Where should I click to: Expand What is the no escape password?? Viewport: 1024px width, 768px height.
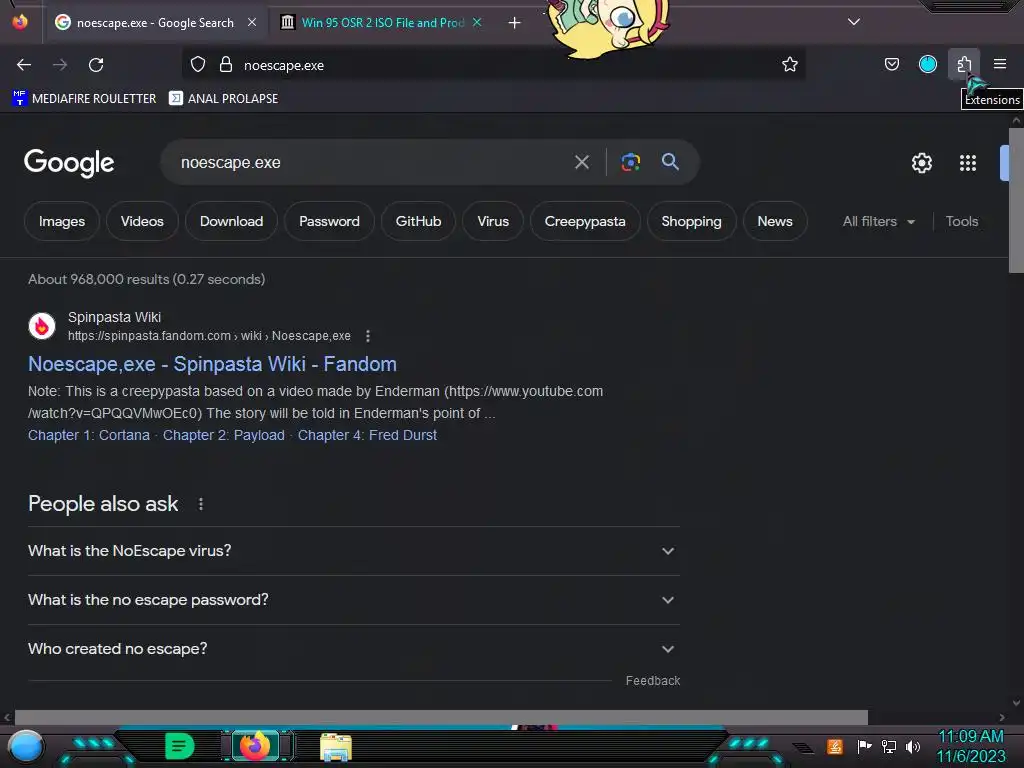(353, 600)
